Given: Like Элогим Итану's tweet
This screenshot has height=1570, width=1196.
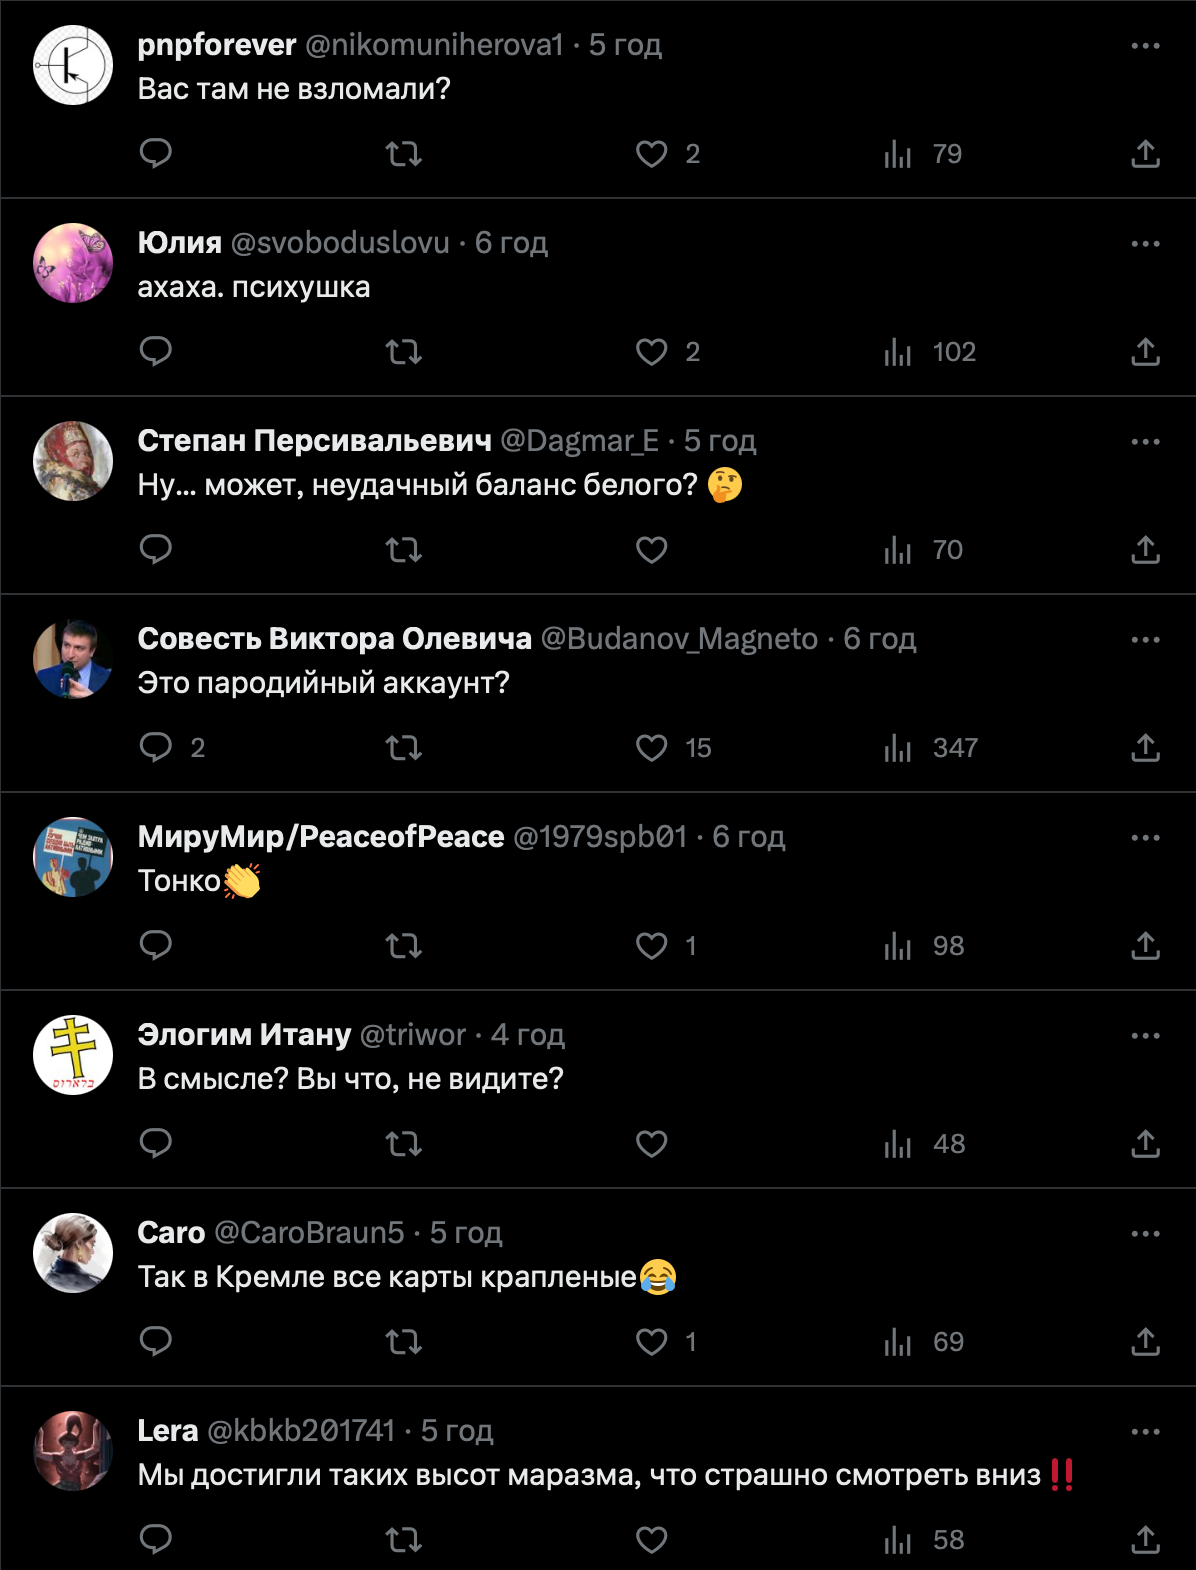Looking at the screenshot, I should 652,1144.
